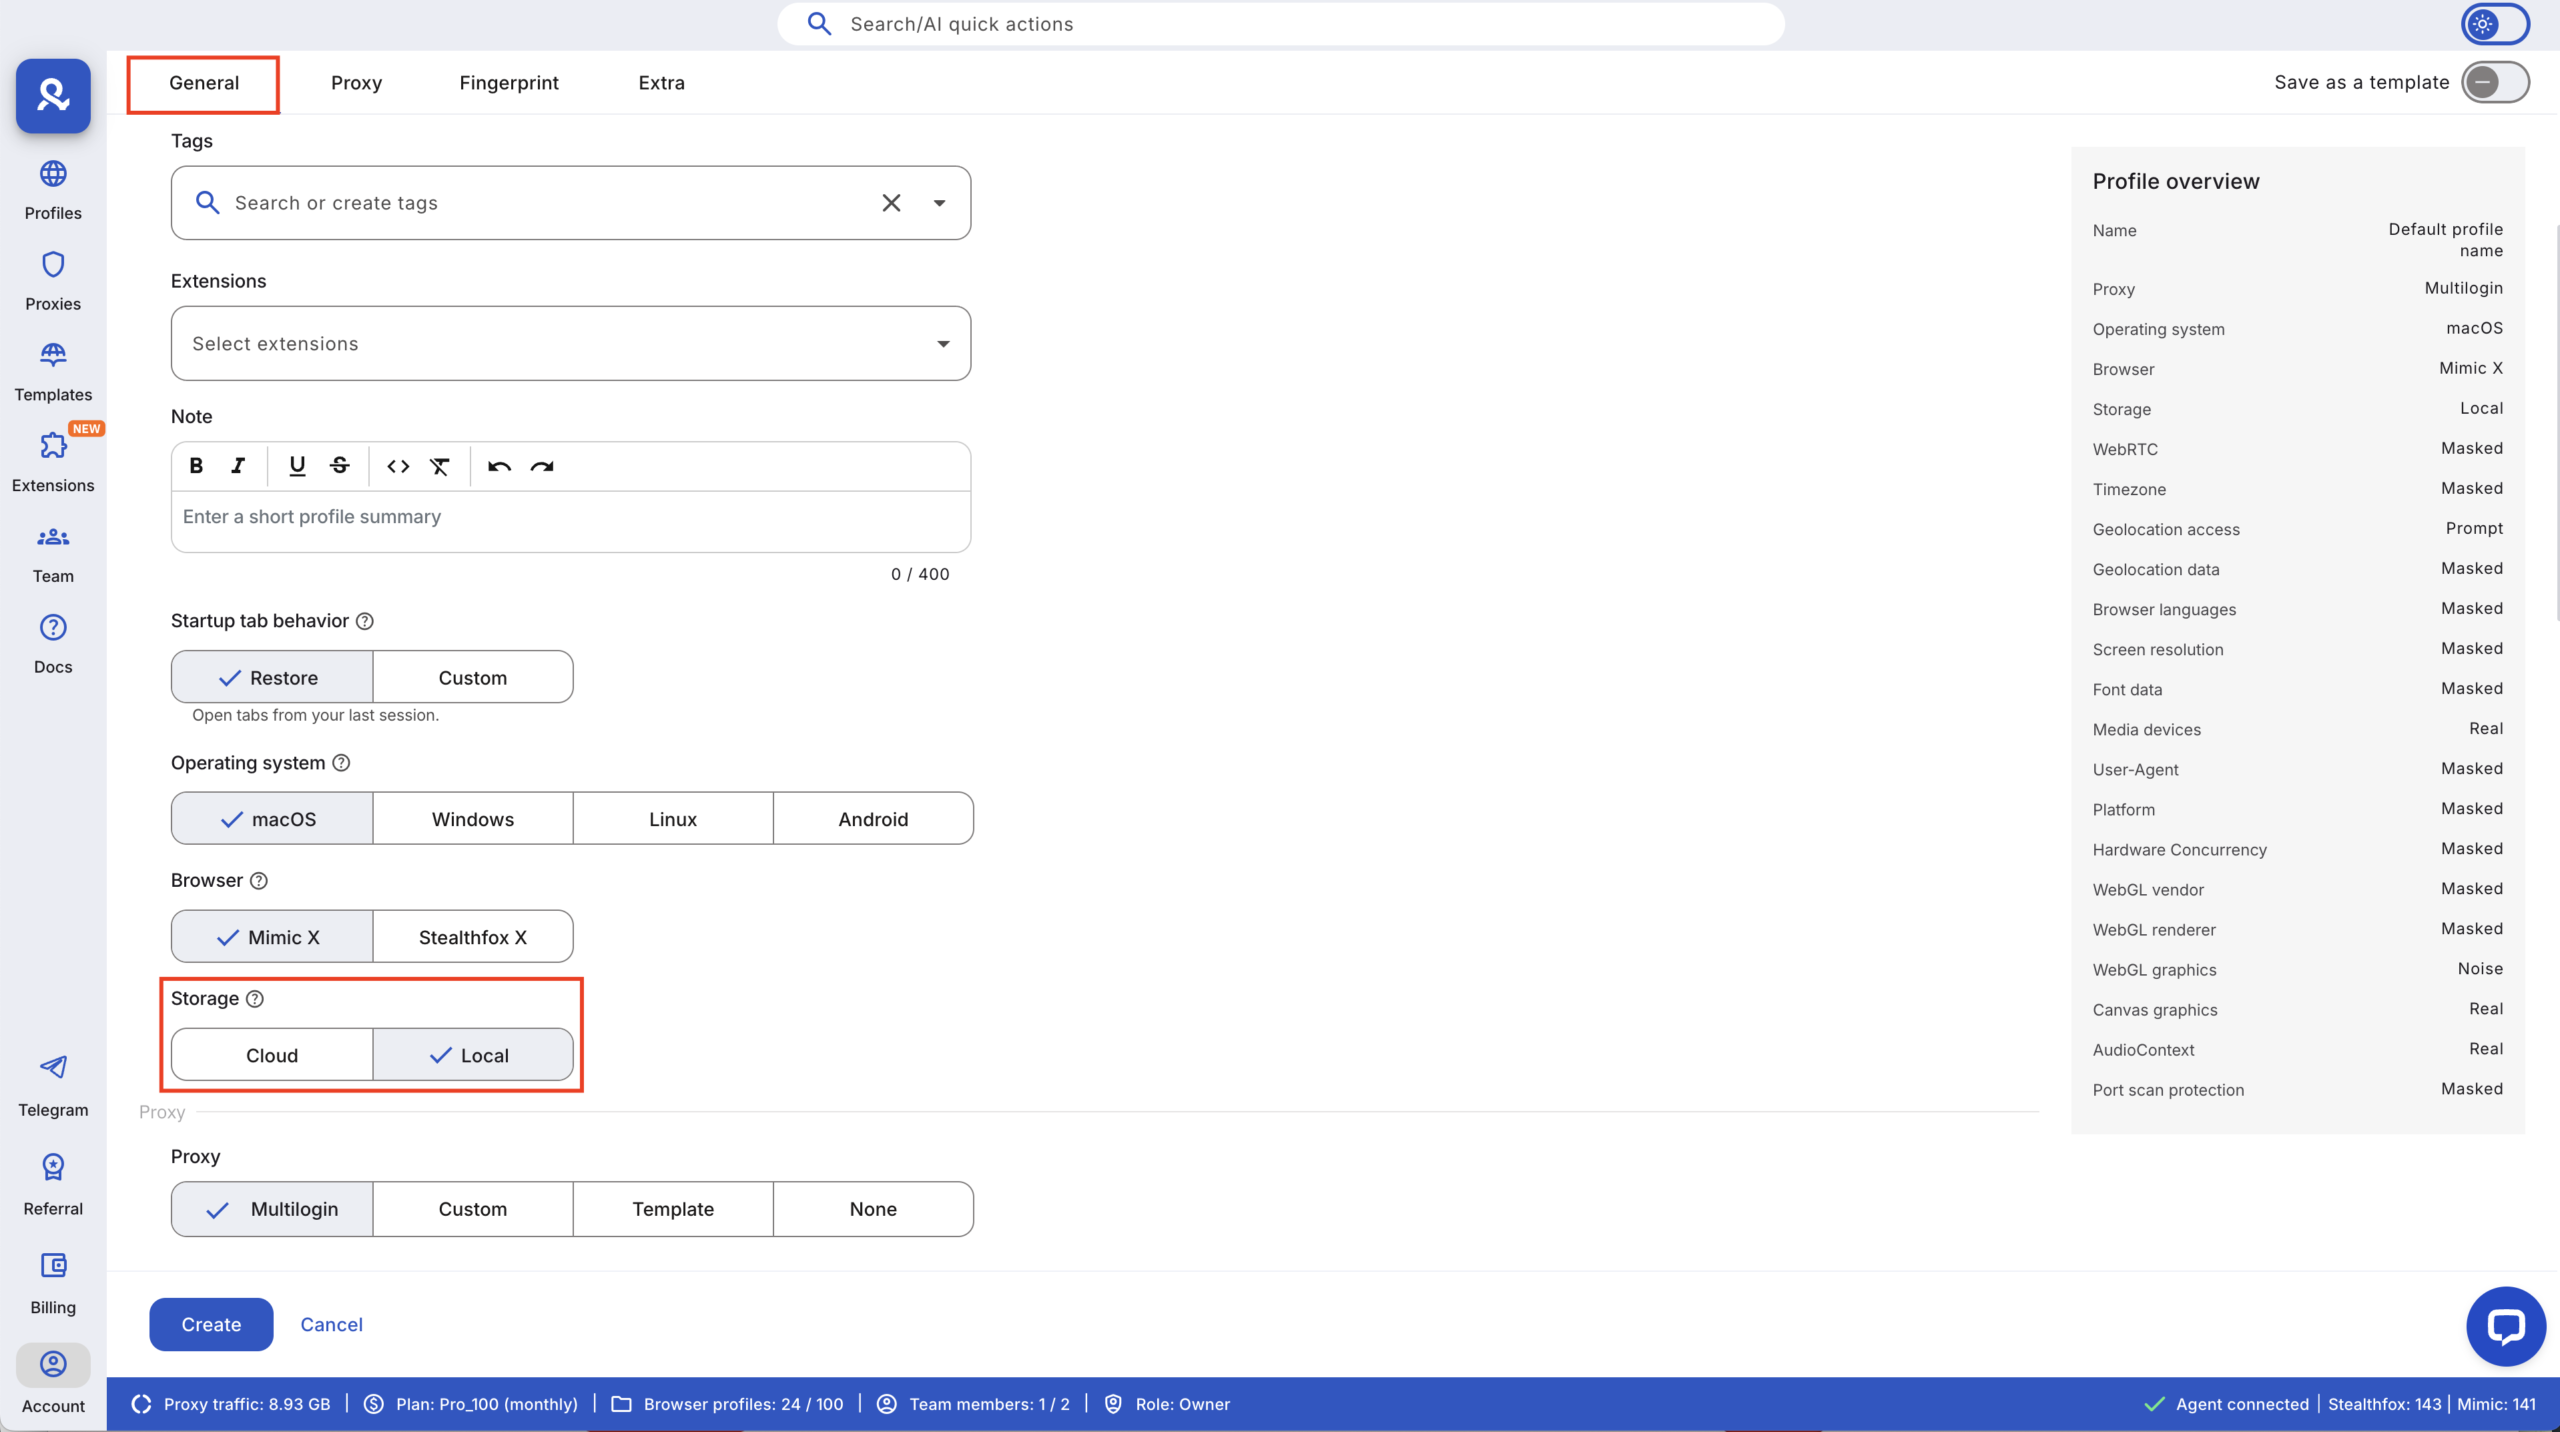Open the Proxies section in sidebar
2560x1432 pixels.
[52, 277]
